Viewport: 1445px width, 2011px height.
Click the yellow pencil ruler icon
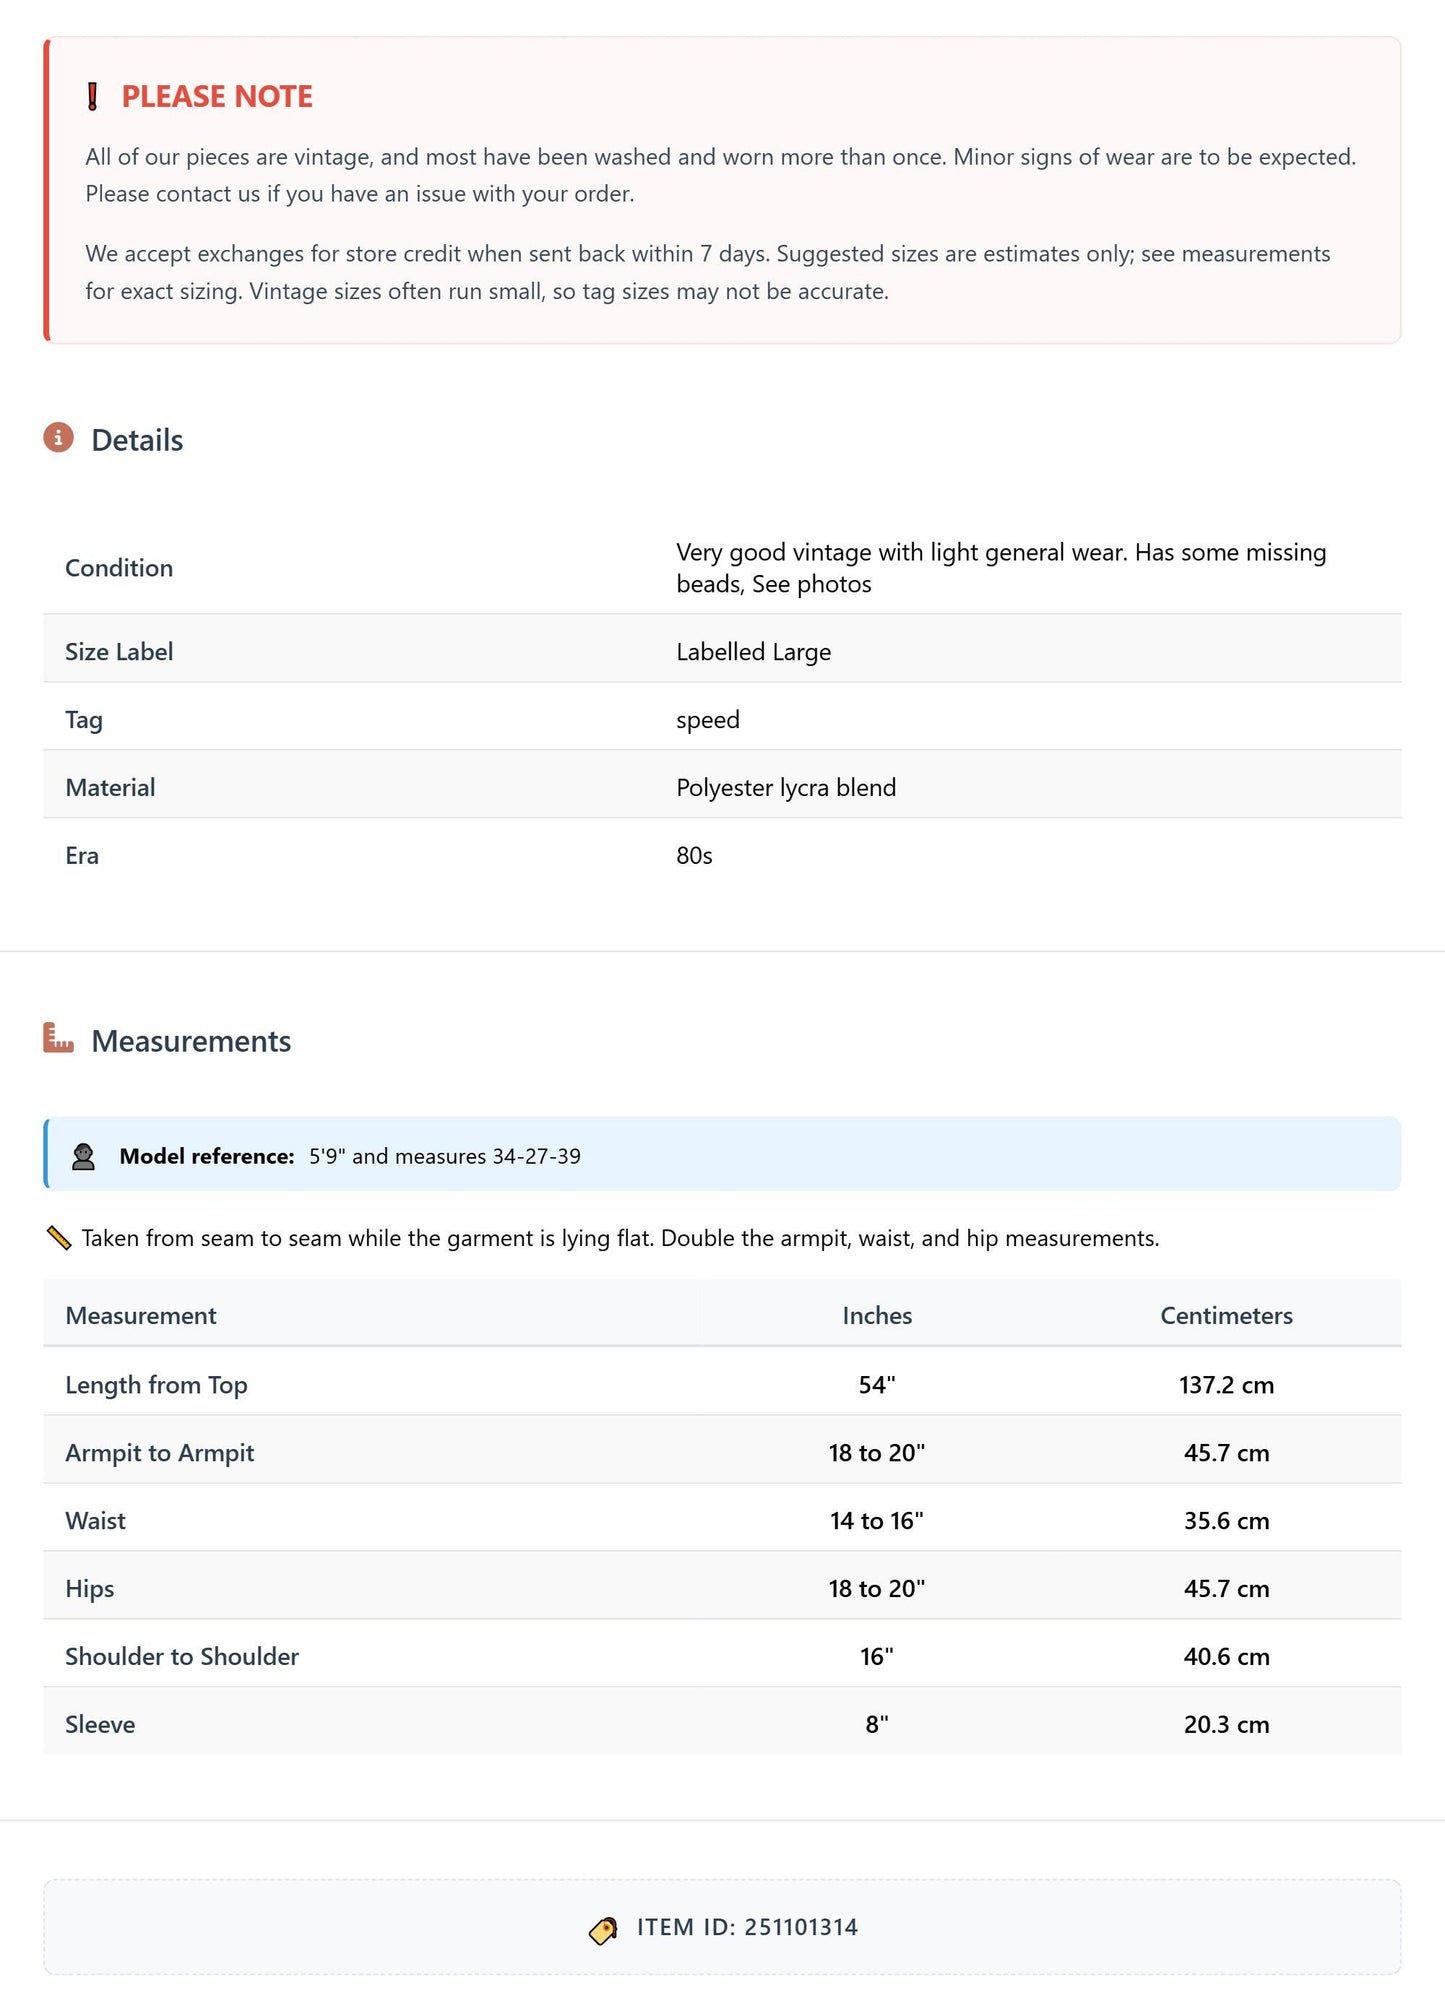[x=59, y=1238]
